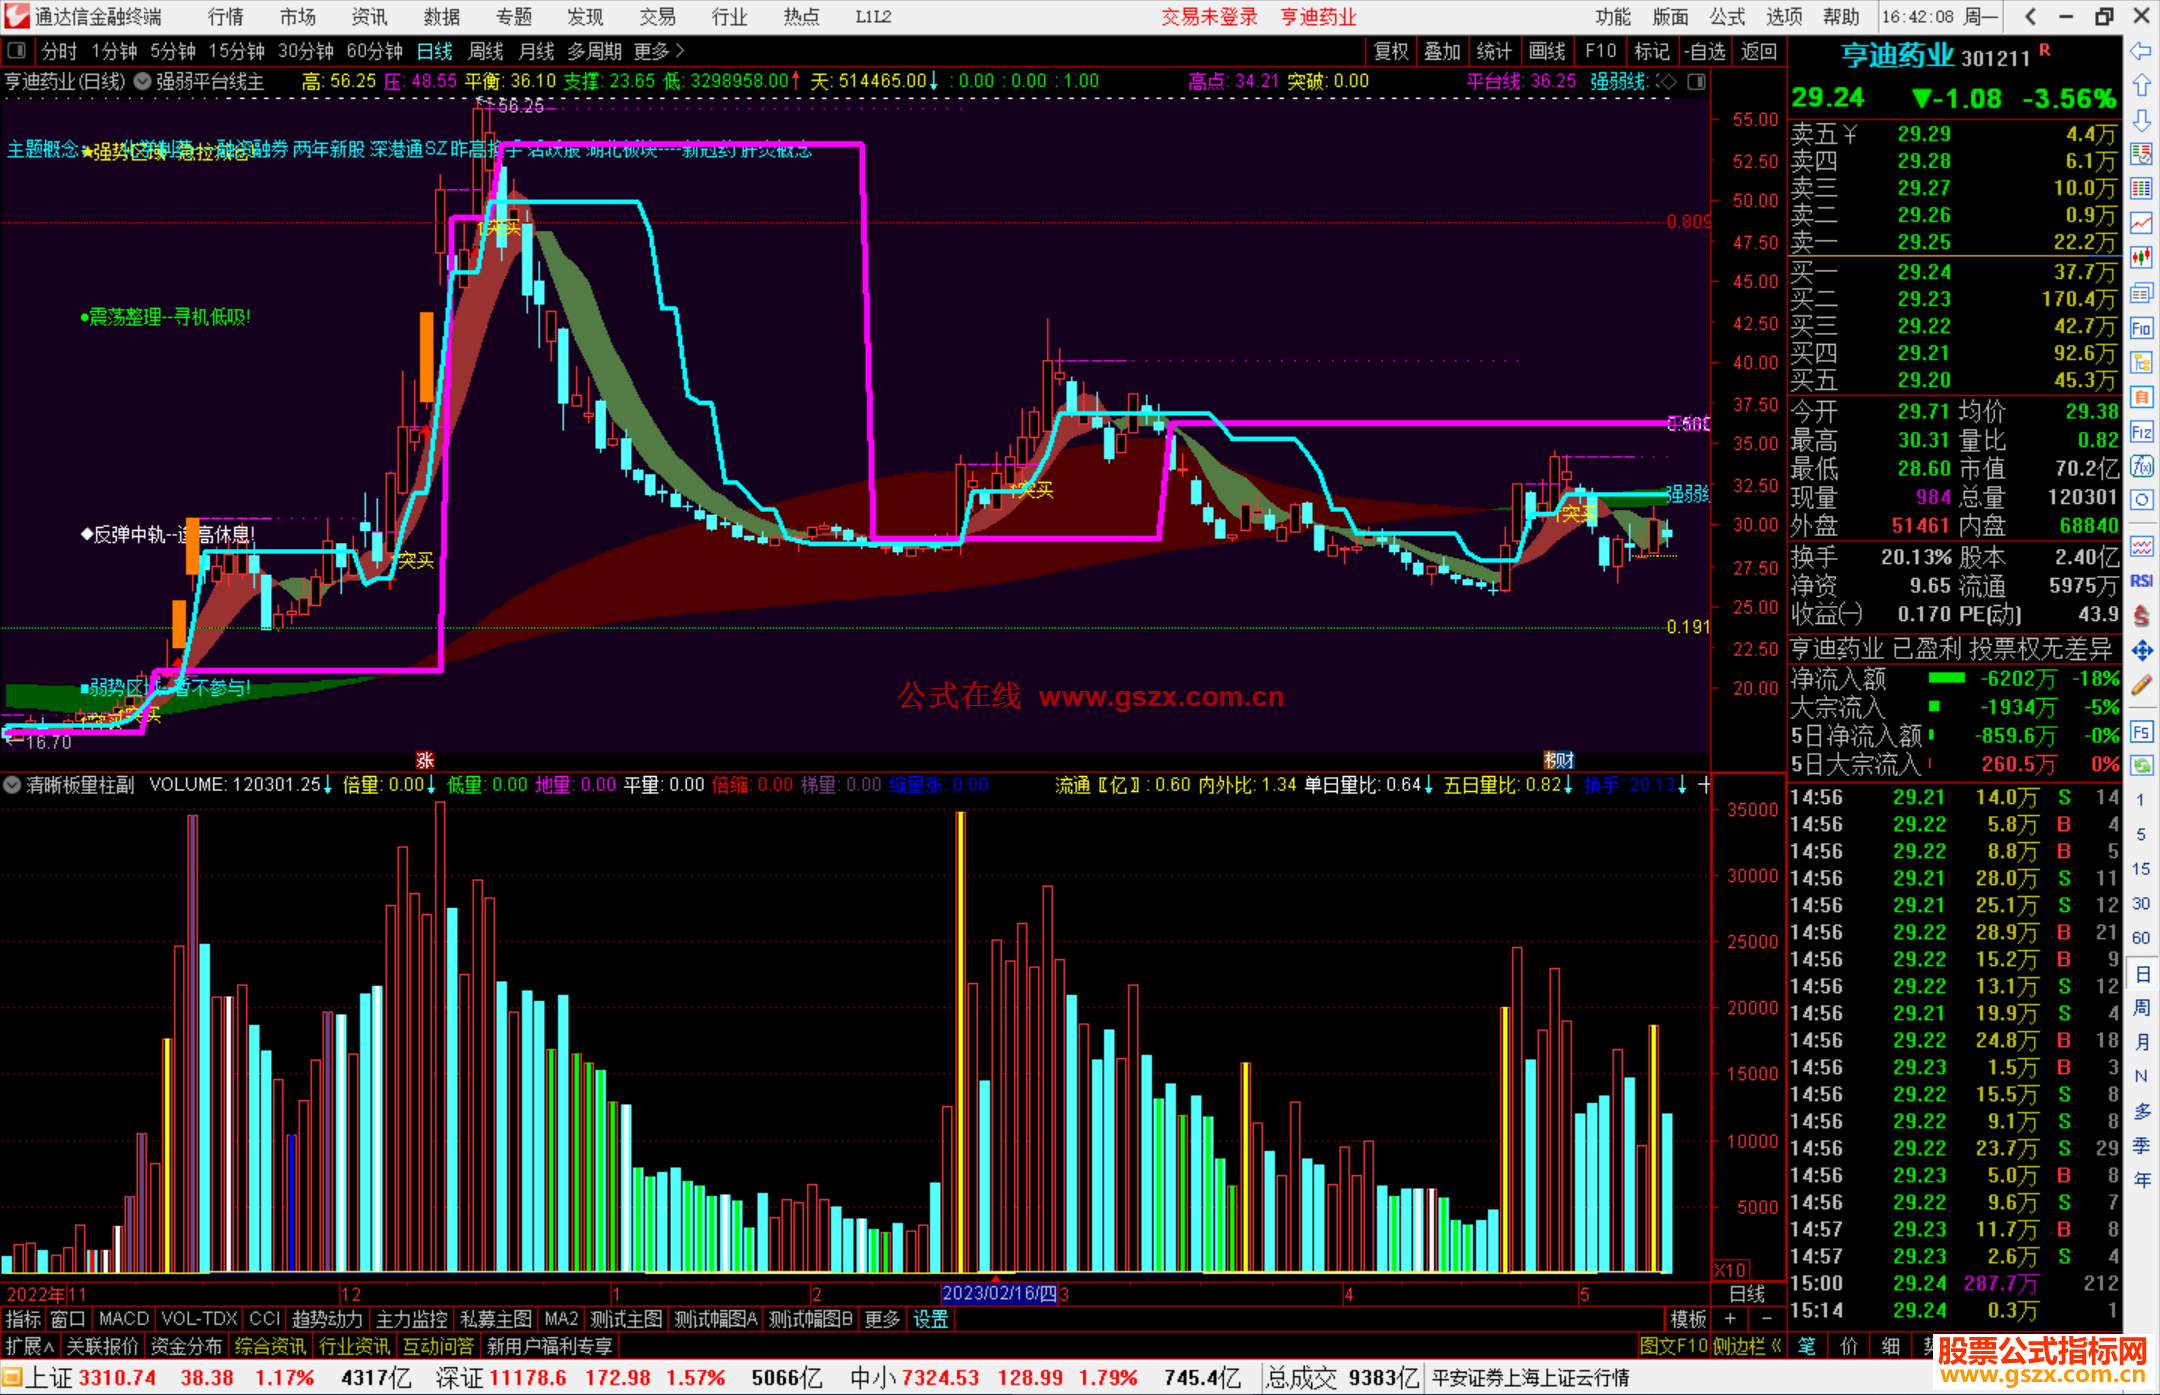This screenshot has height=1395, width=2160.
Task: Click the RSI indicator sidebar icon
Action: click(x=2141, y=581)
